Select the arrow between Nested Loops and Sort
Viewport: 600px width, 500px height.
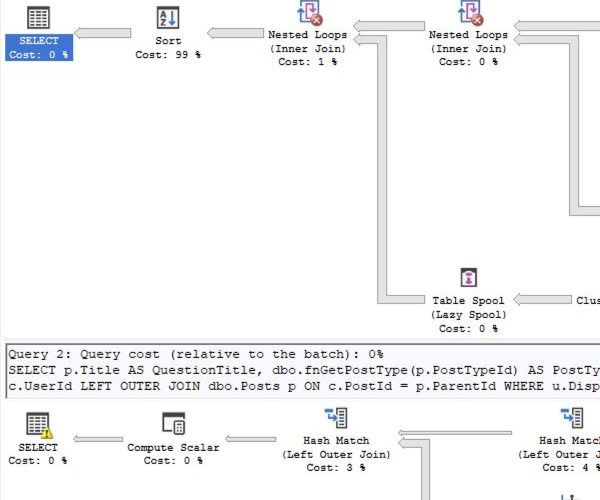coord(235,34)
